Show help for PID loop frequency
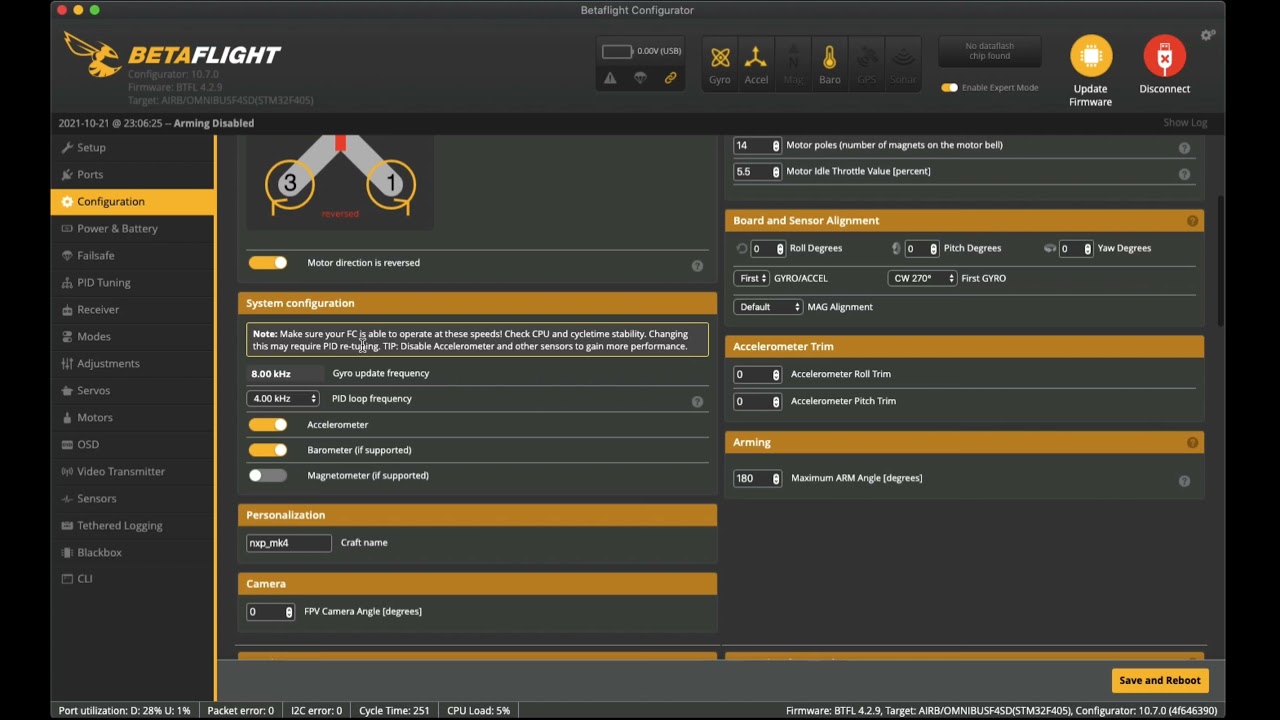Screen dimensions: 1280x720 (x=697, y=402)
